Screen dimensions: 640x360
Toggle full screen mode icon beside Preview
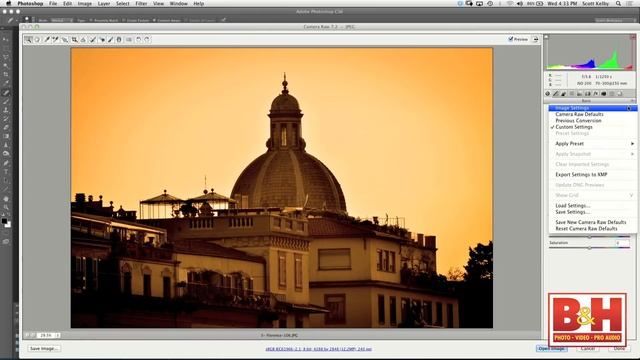535,39
